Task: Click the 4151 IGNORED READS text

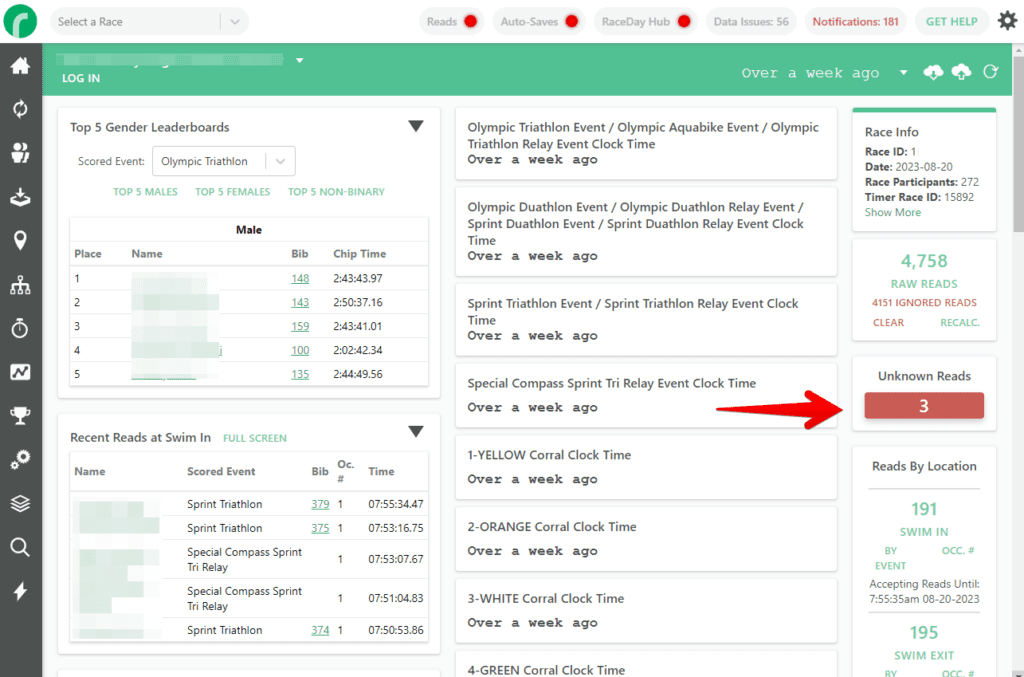Action: click(923, 303)
